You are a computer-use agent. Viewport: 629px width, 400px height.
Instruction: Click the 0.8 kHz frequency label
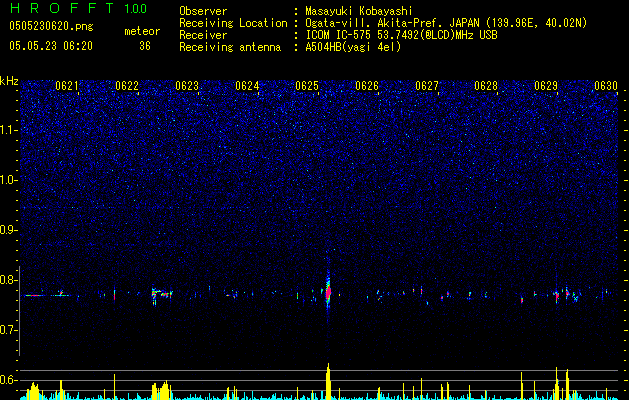coord(8,280)
